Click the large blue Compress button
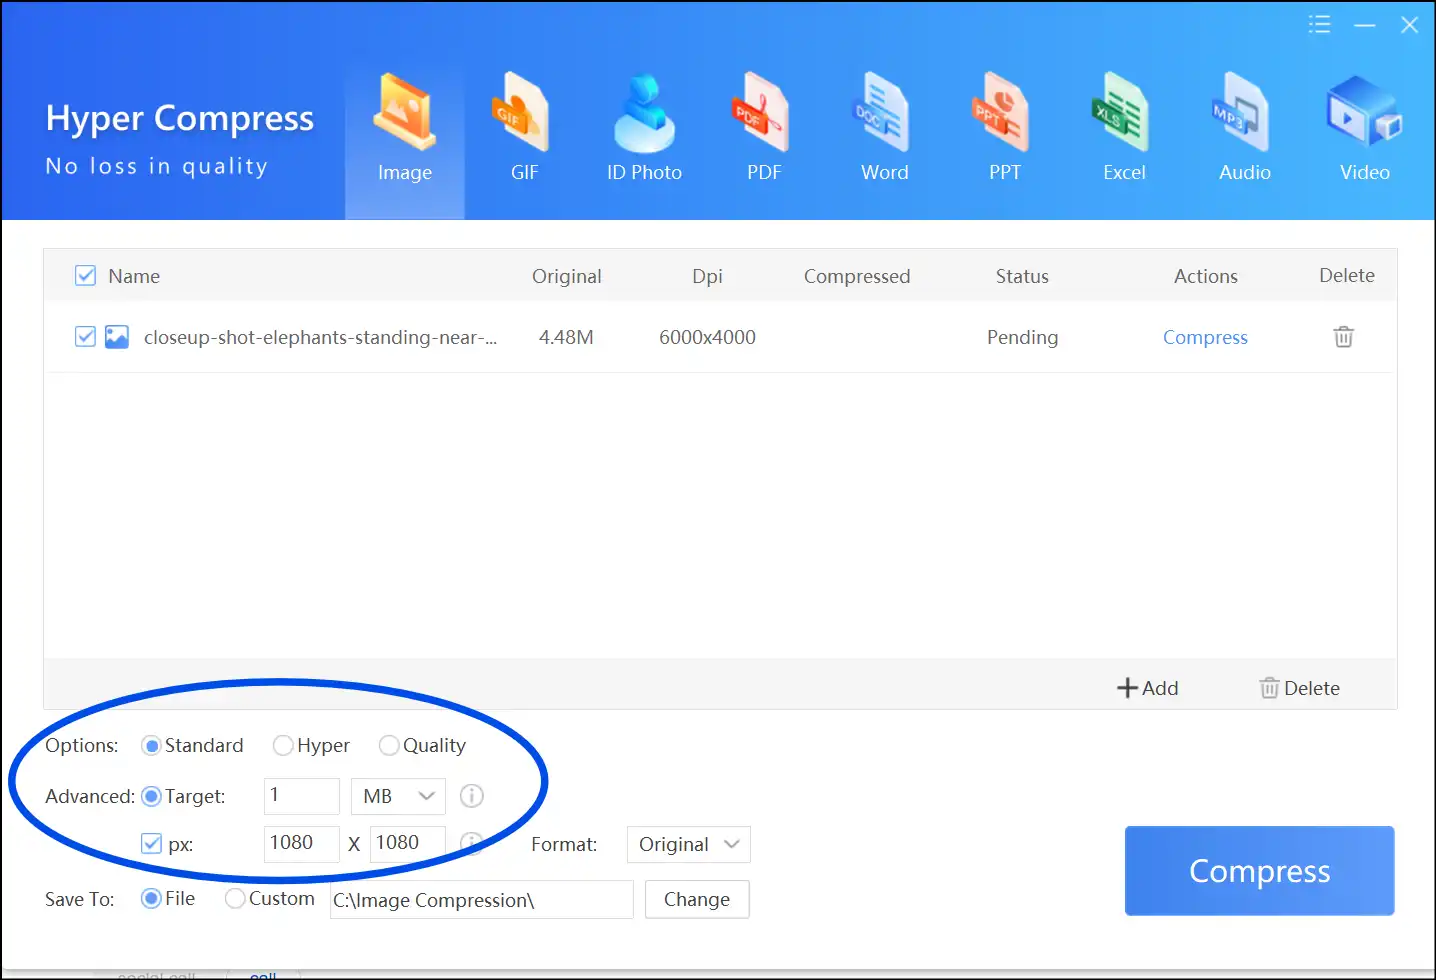 [1259, 871]
